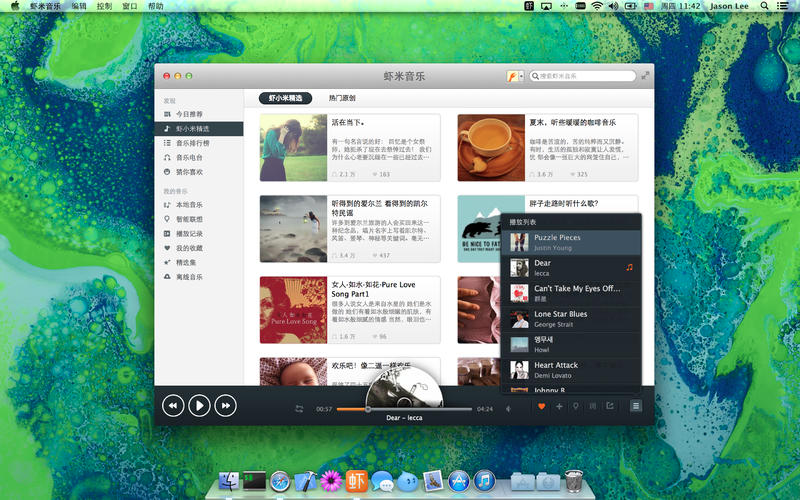
Task: Select Puzzle Pieces in the playlist
Action: click(x=571, y=242)
